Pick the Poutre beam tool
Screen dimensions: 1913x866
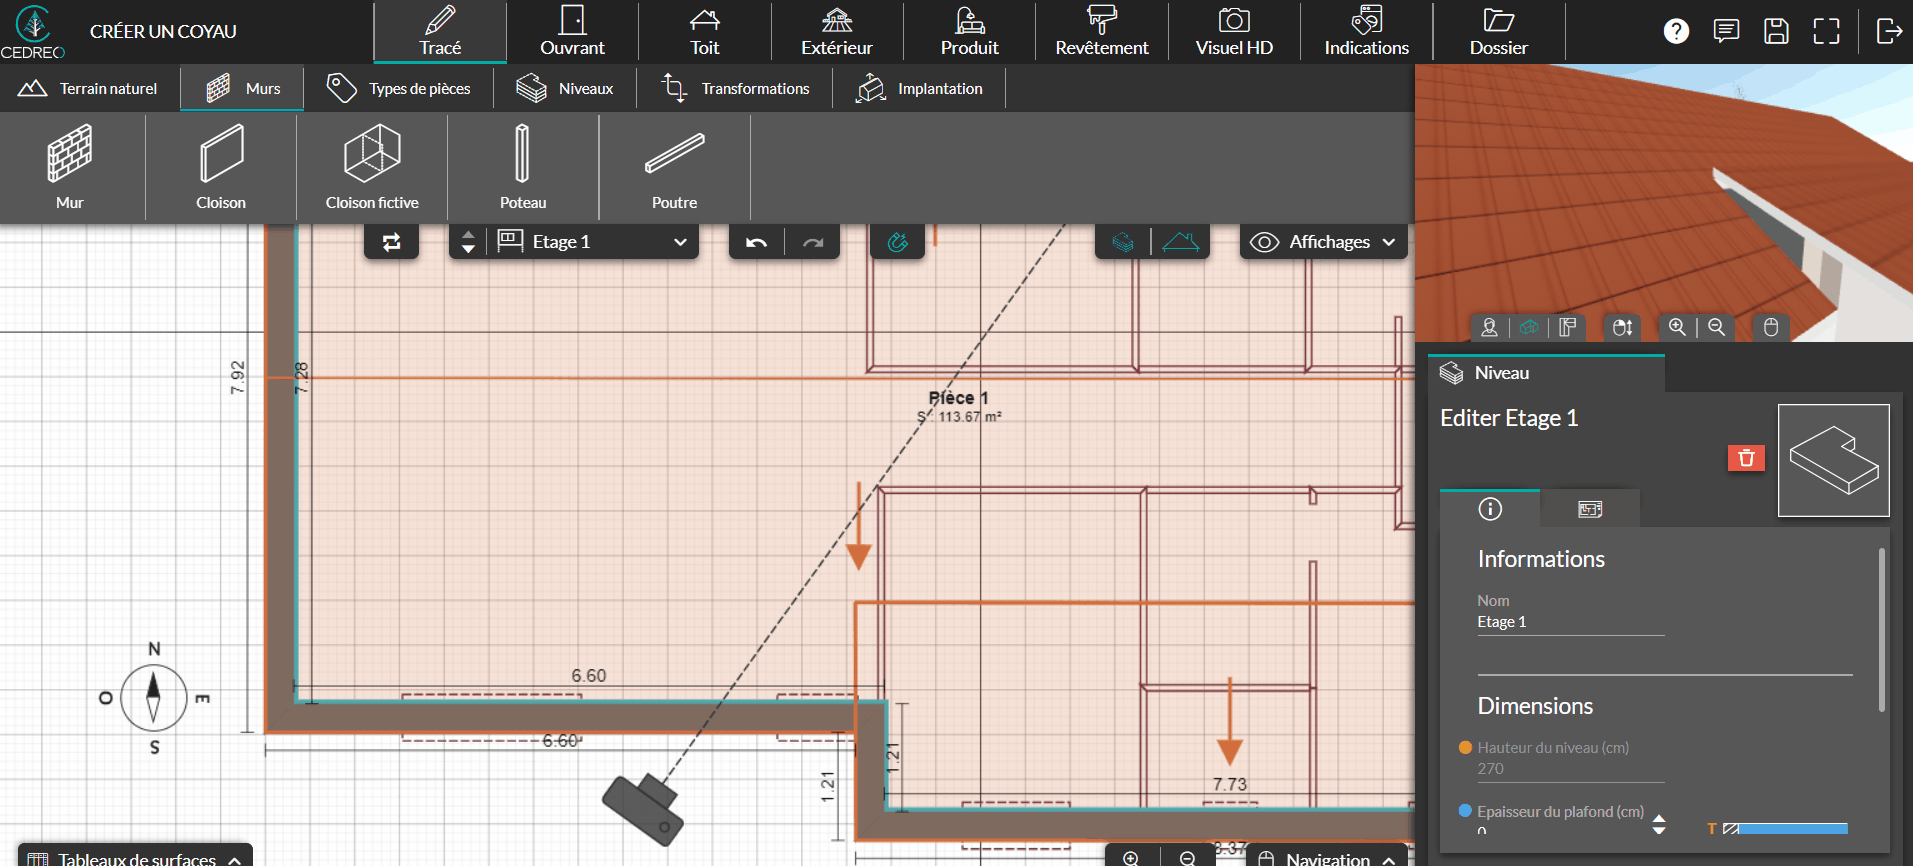[674, 167]
